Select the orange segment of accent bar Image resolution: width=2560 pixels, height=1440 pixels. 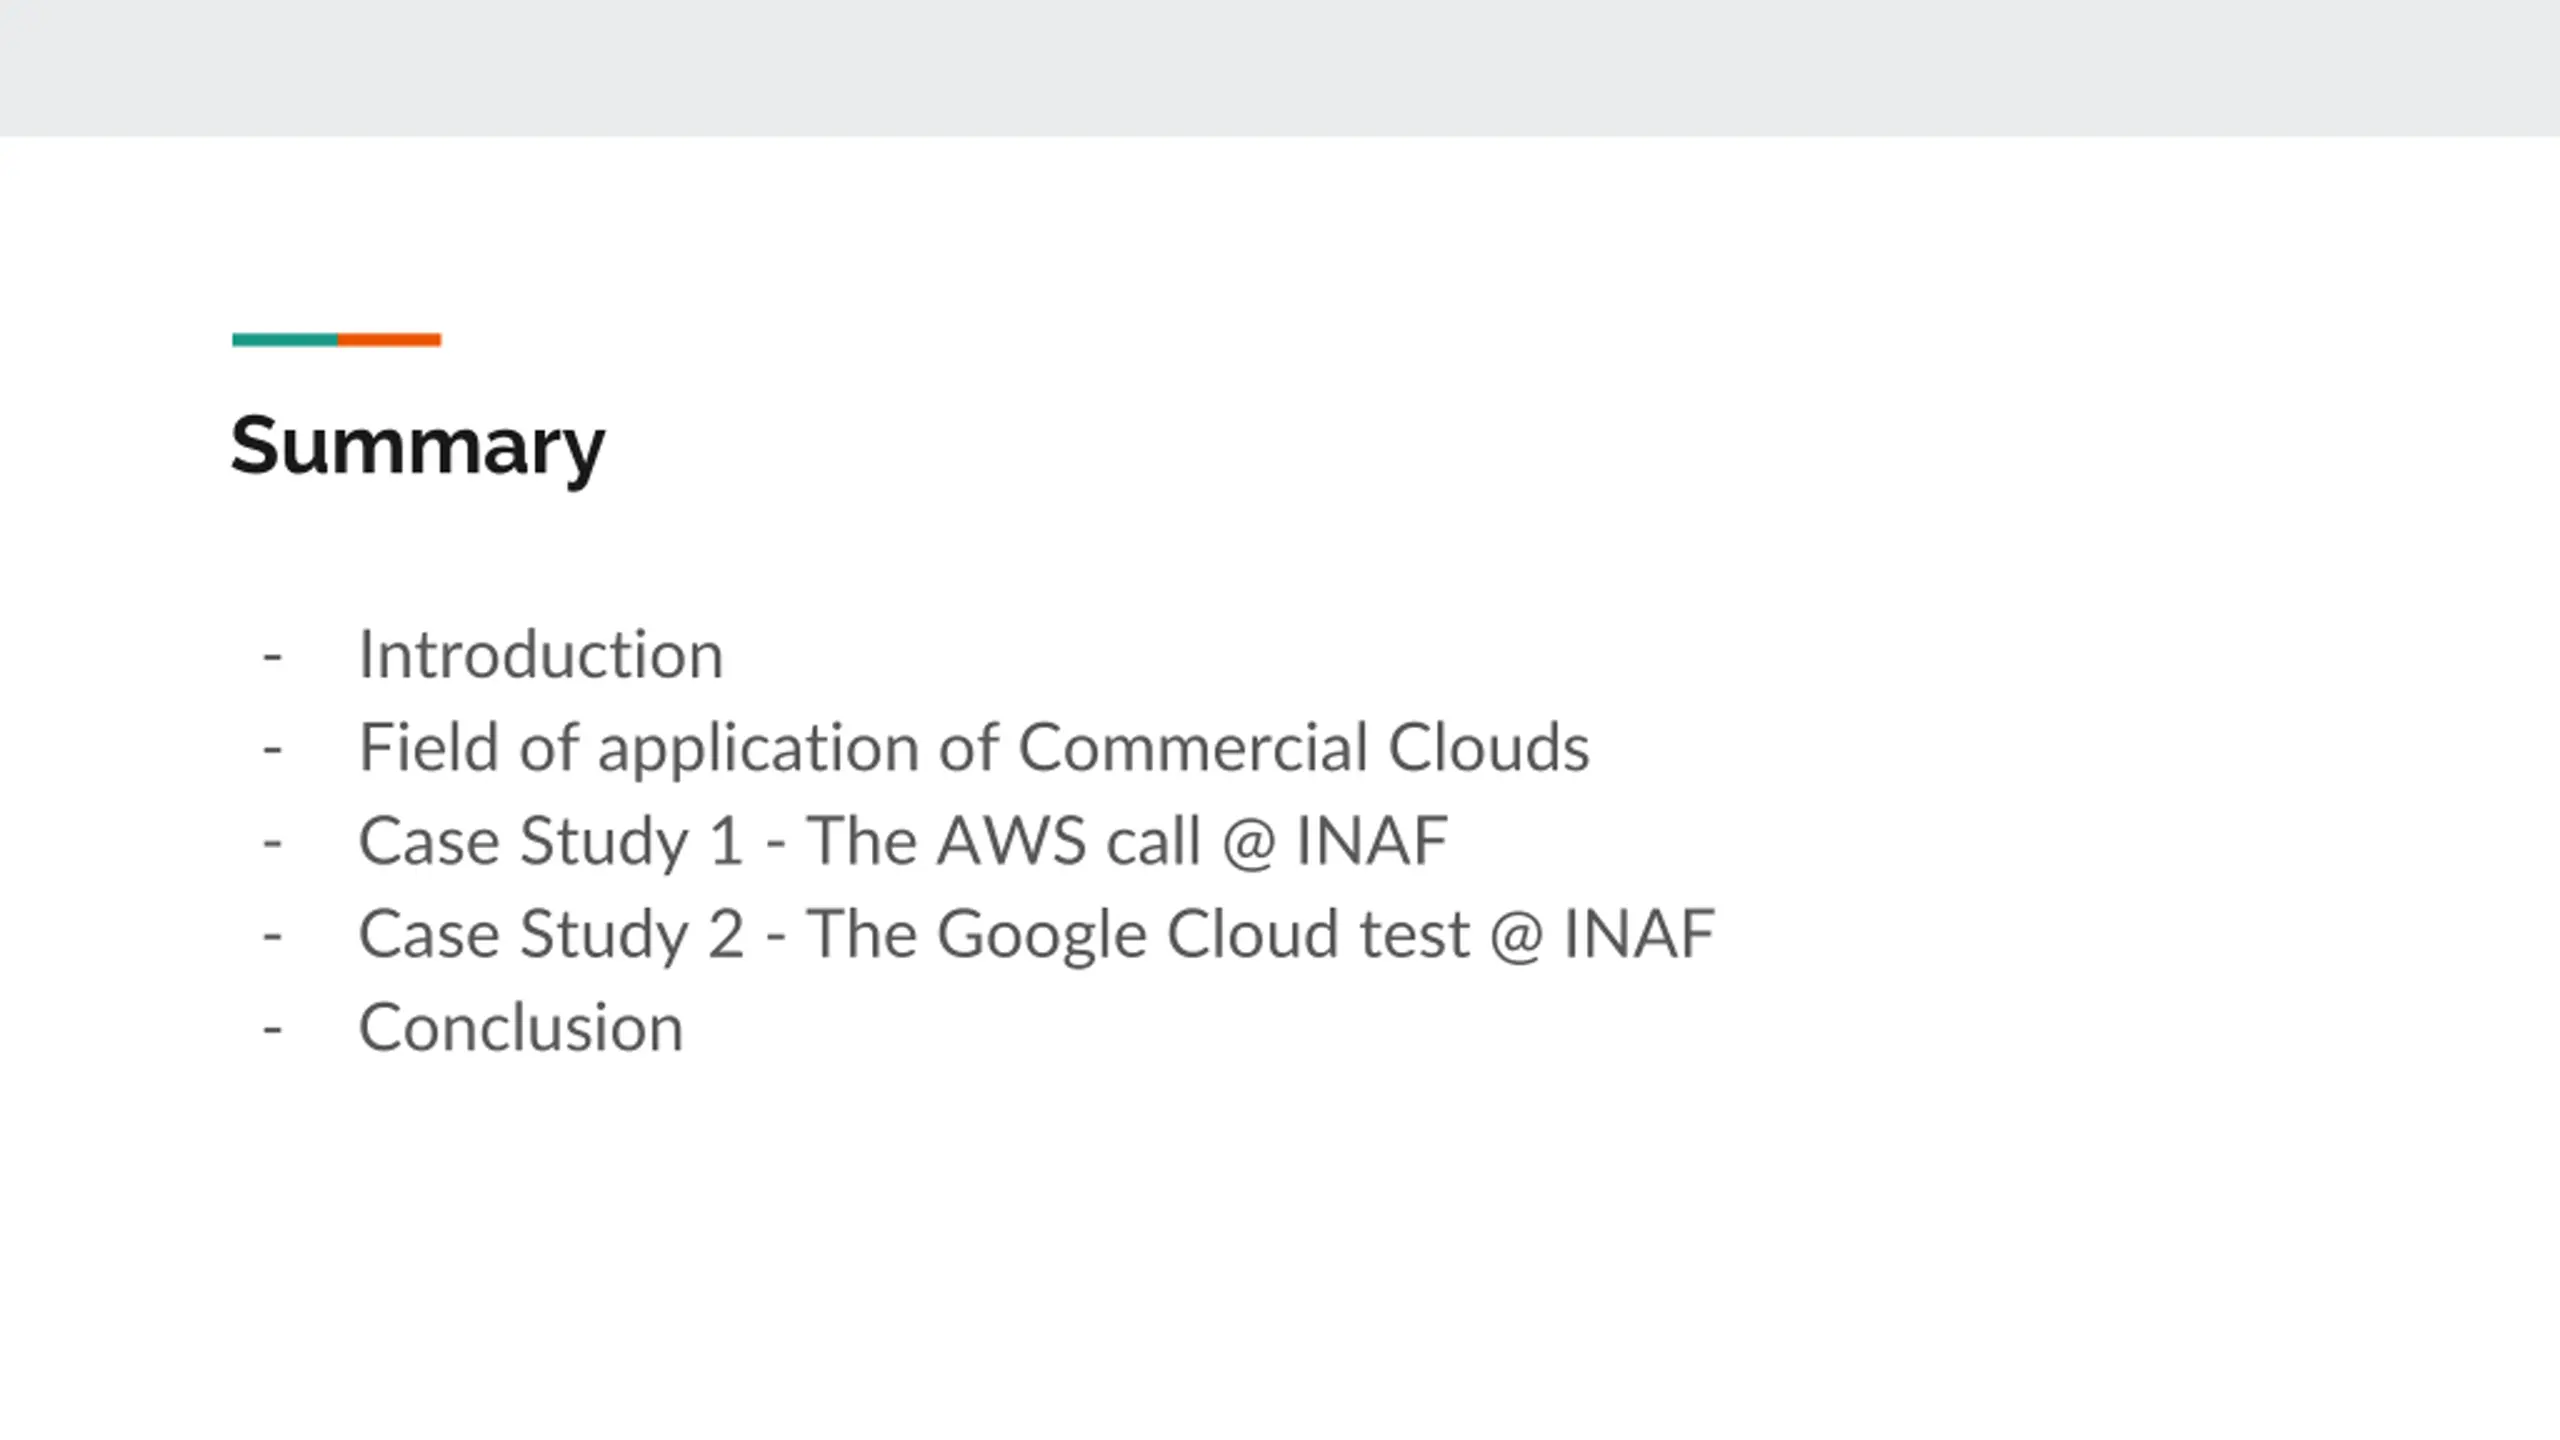tap(389, 340)
